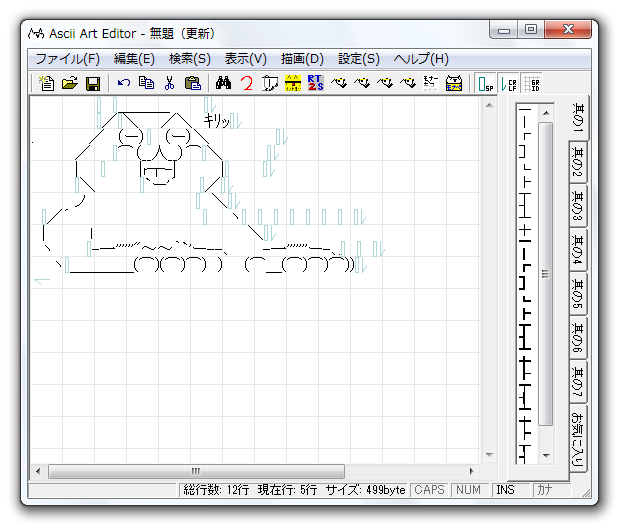Pick the thin ┌ corner character in palette
The height and width of the screenshot is (529, 621).
point(525,136)
